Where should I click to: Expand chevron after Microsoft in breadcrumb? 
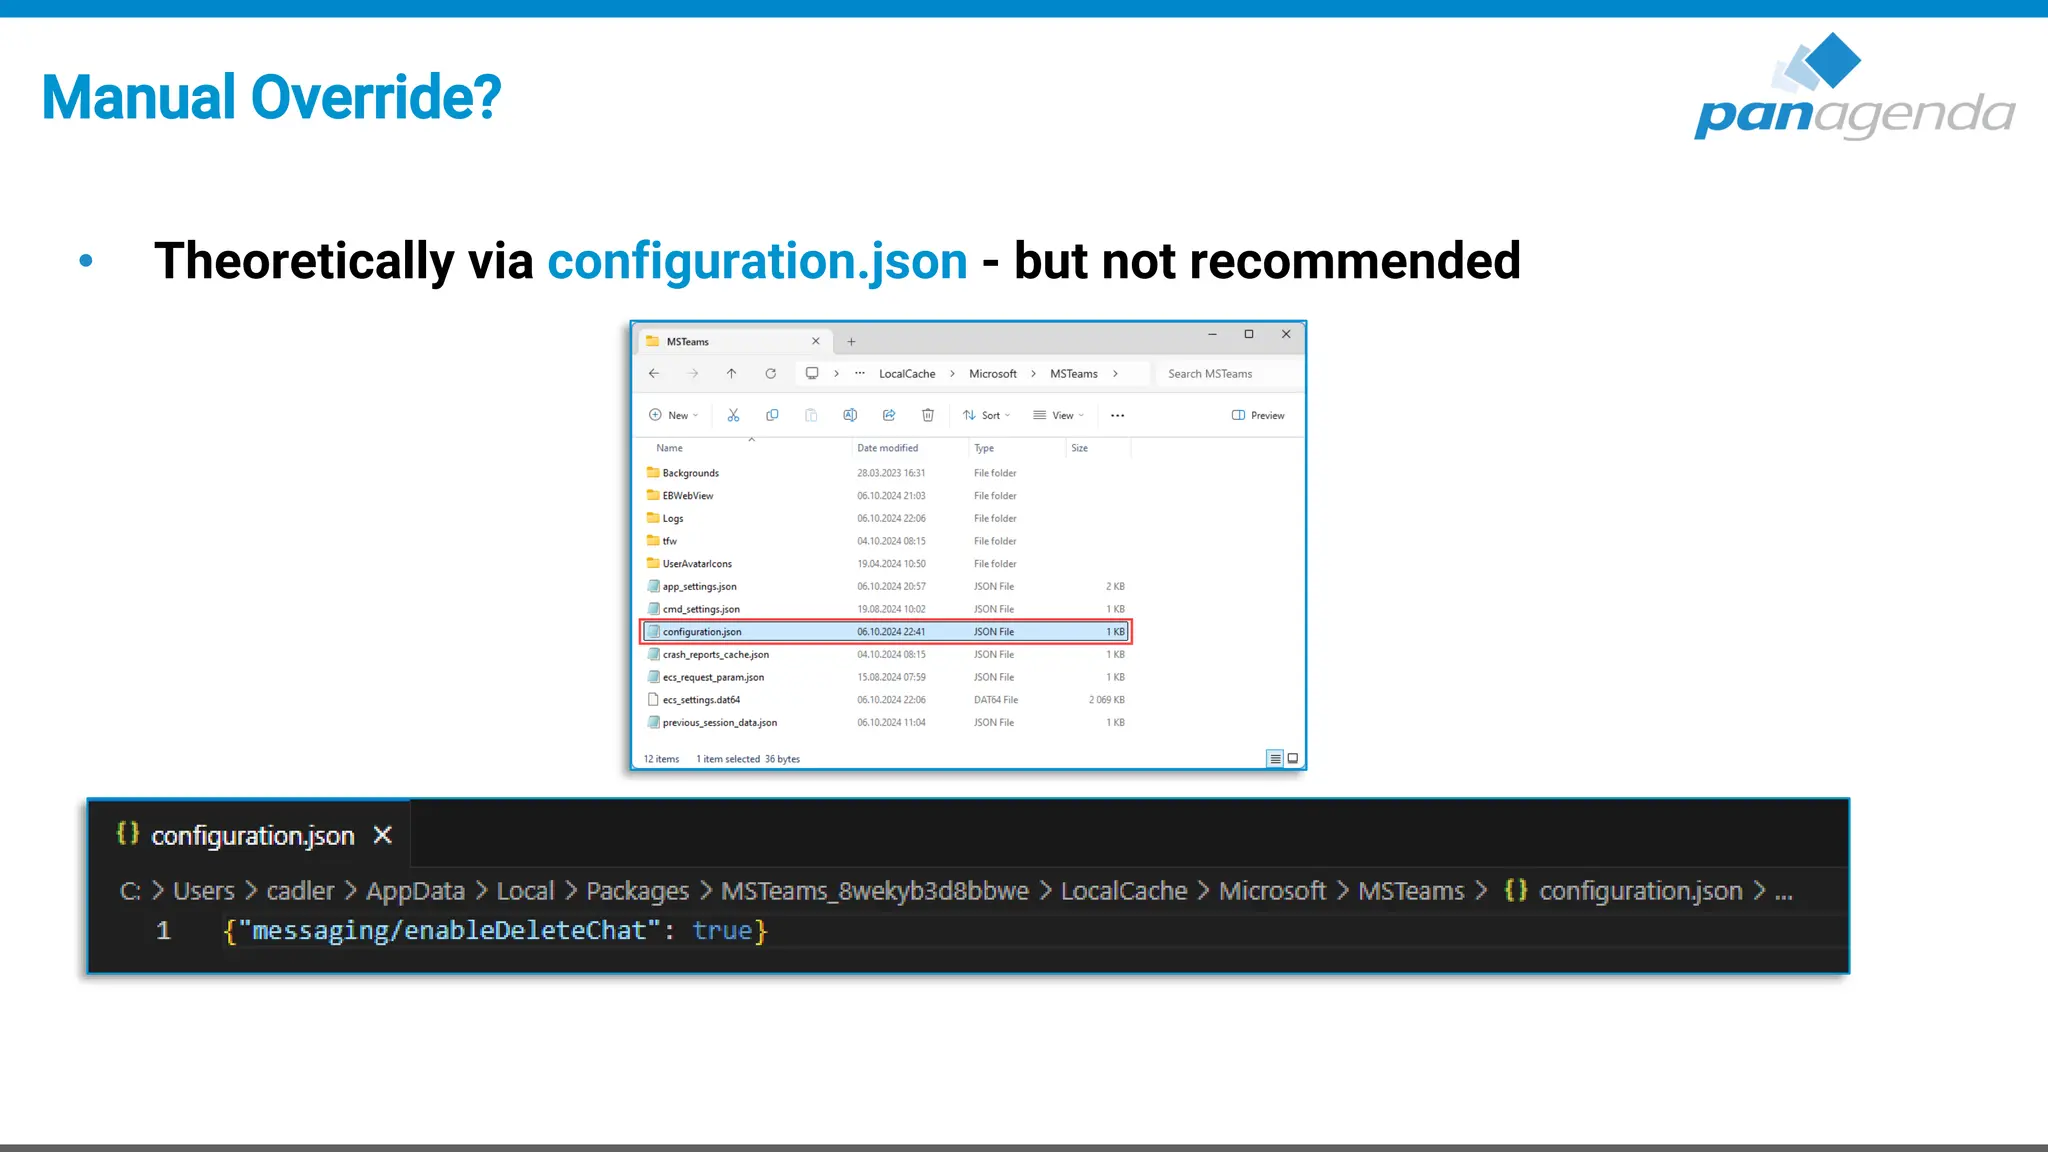point(1034,374)
